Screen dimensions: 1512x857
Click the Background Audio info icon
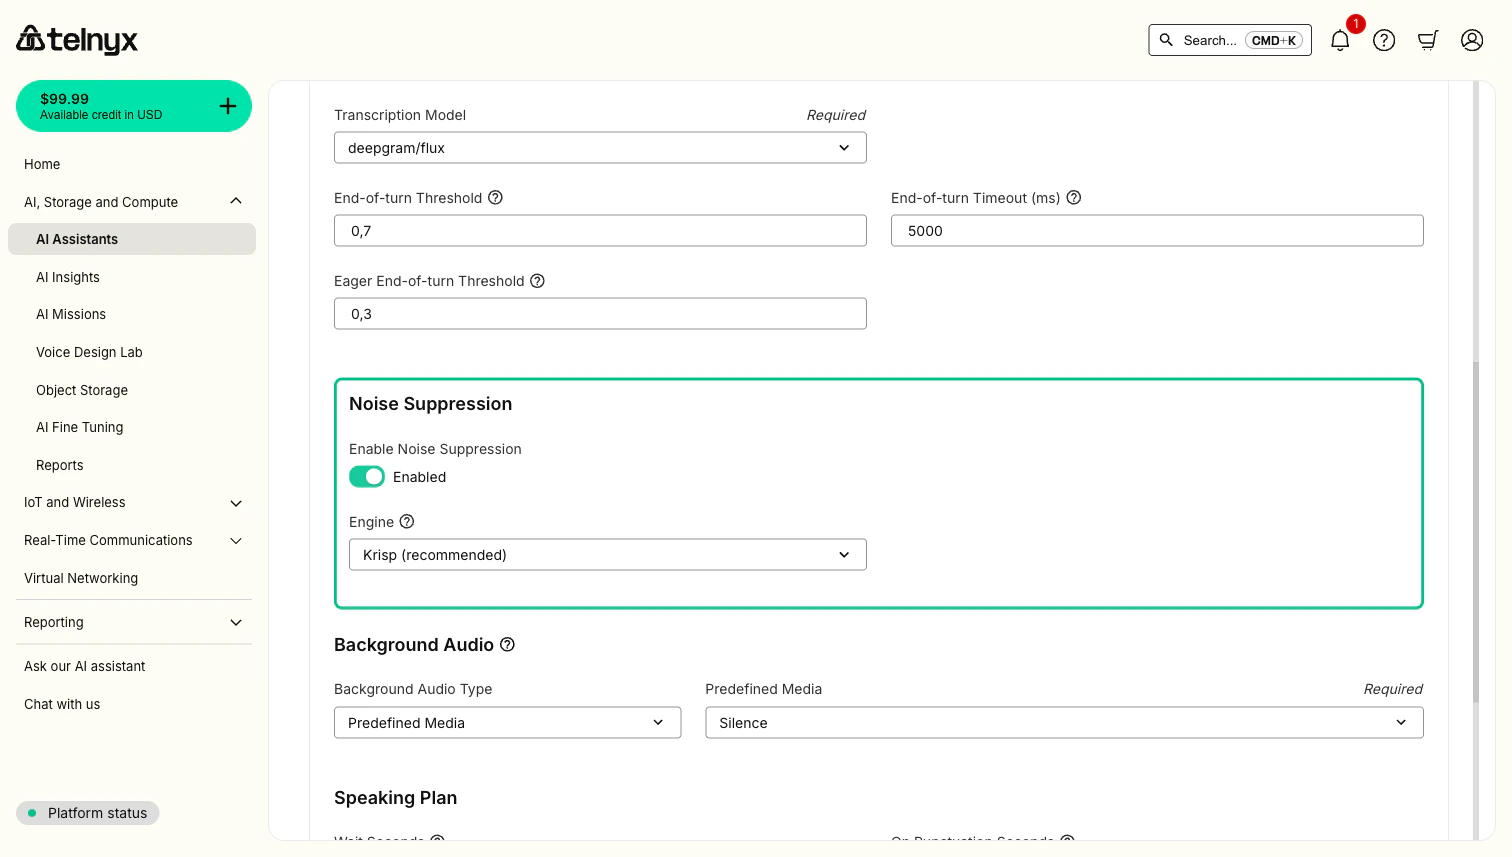508,645
